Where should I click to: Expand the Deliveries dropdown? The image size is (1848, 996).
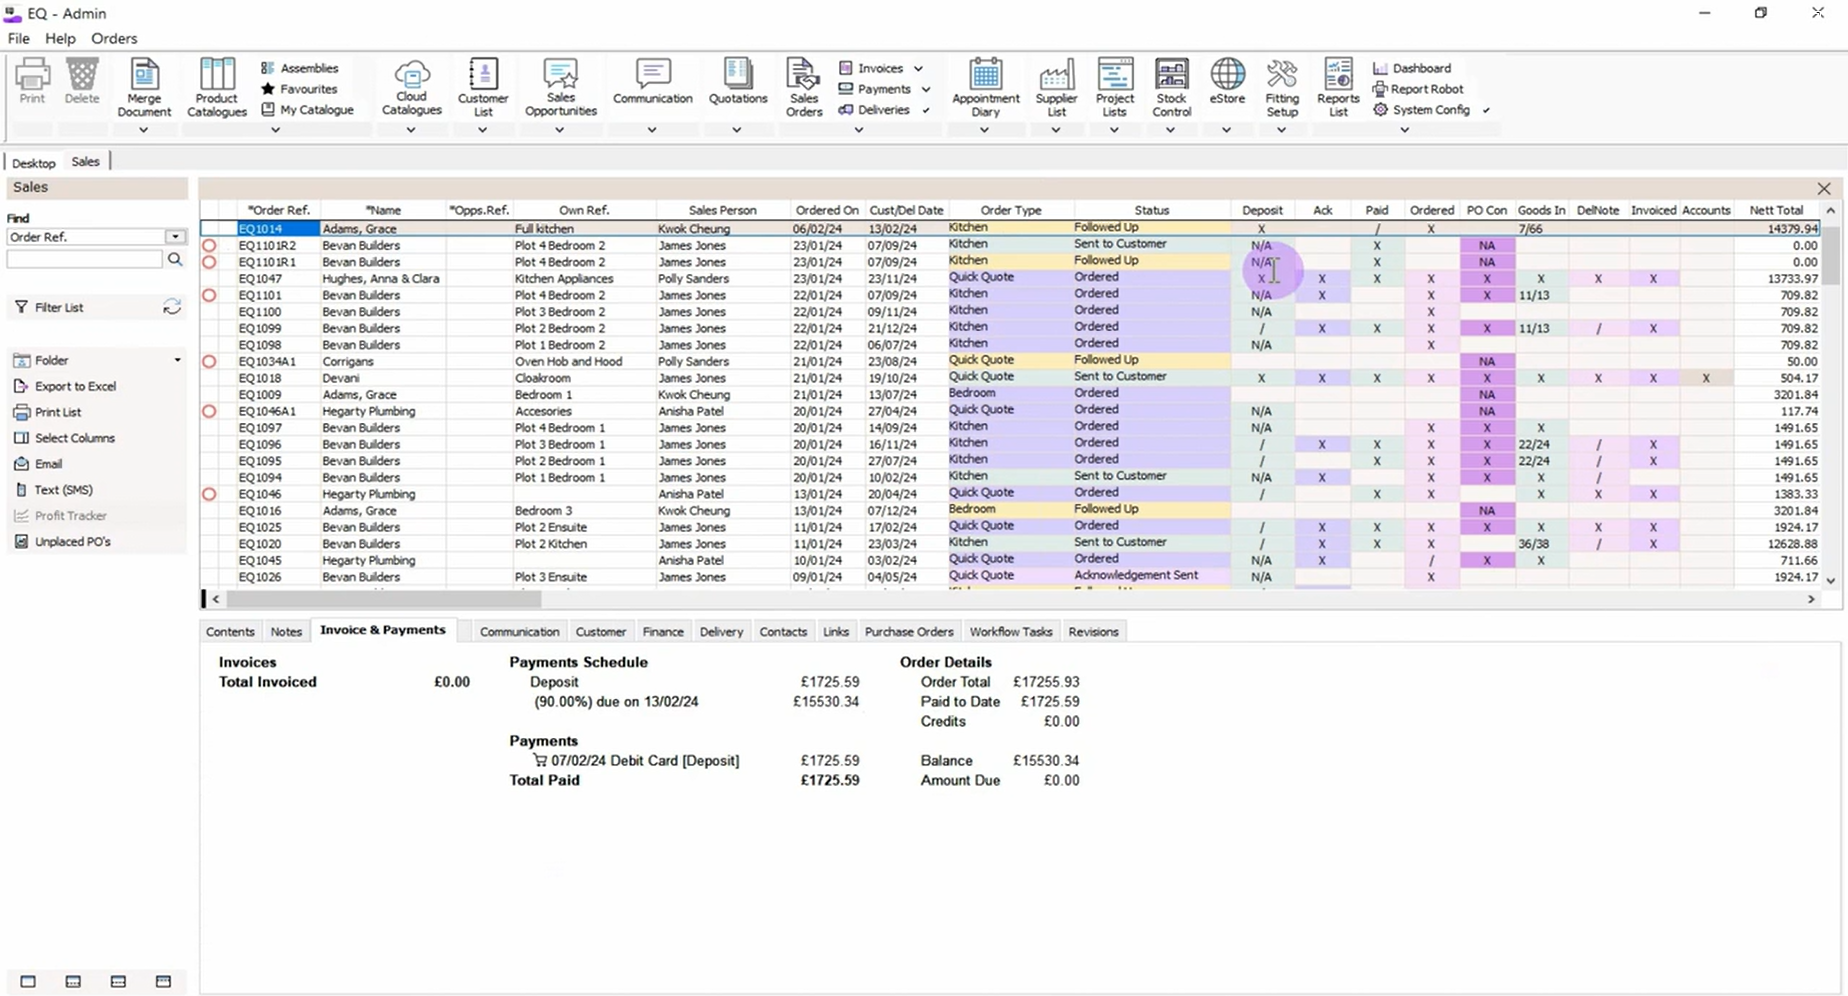point(926,110)
